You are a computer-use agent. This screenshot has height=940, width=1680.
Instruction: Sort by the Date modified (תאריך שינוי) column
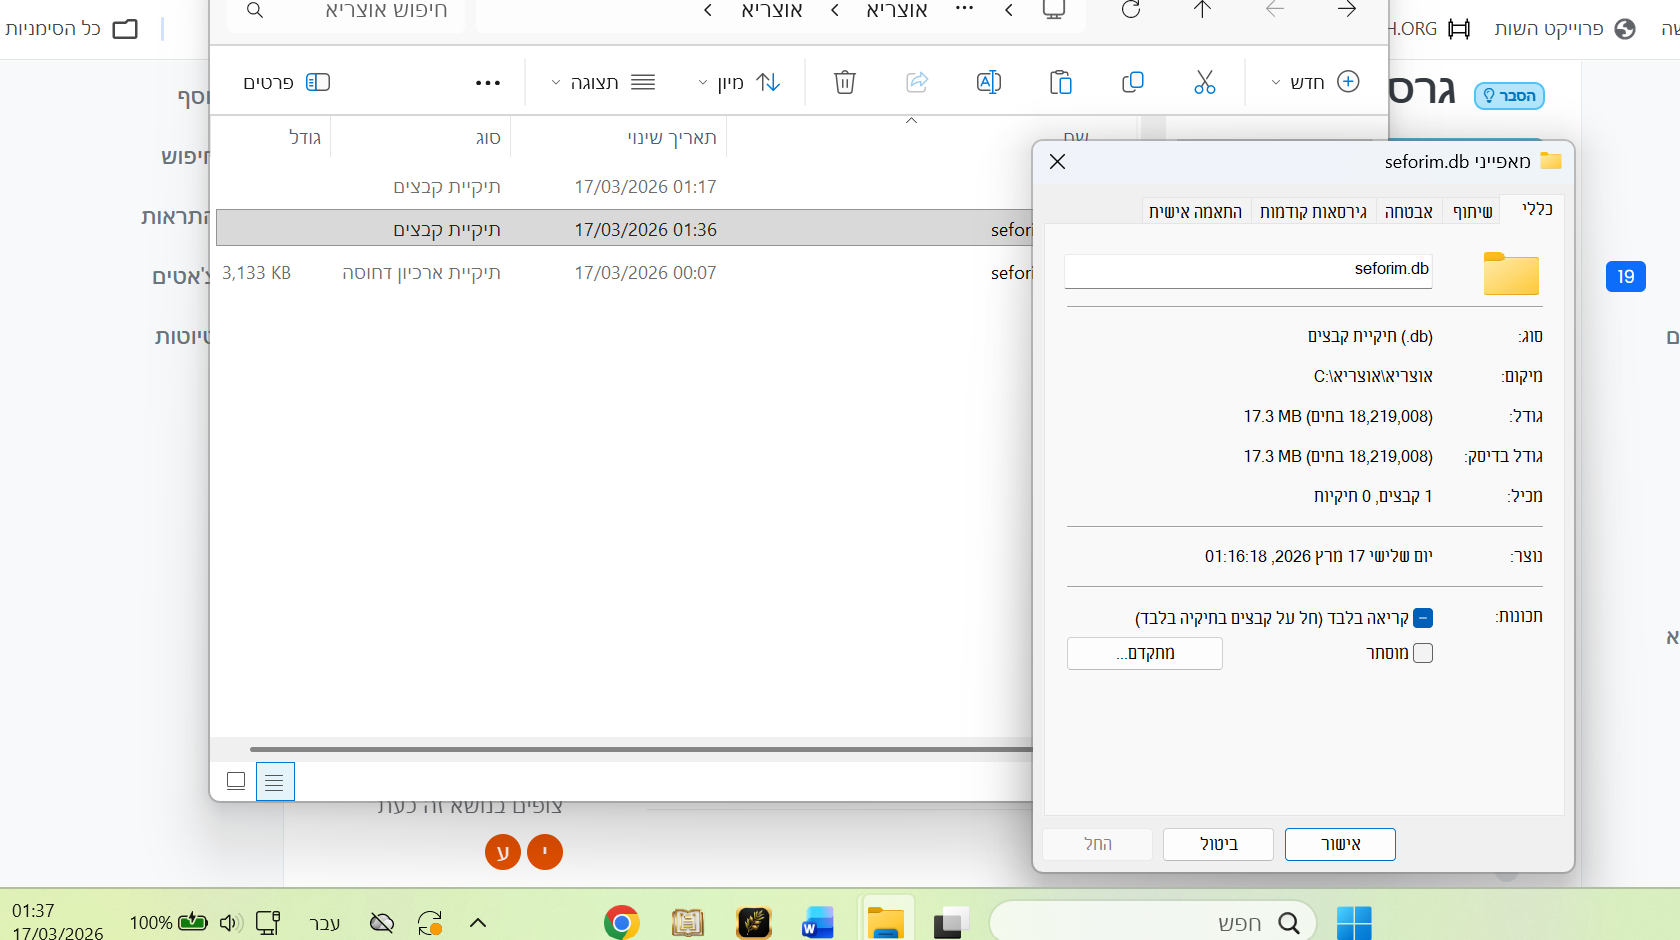point(619,137)
